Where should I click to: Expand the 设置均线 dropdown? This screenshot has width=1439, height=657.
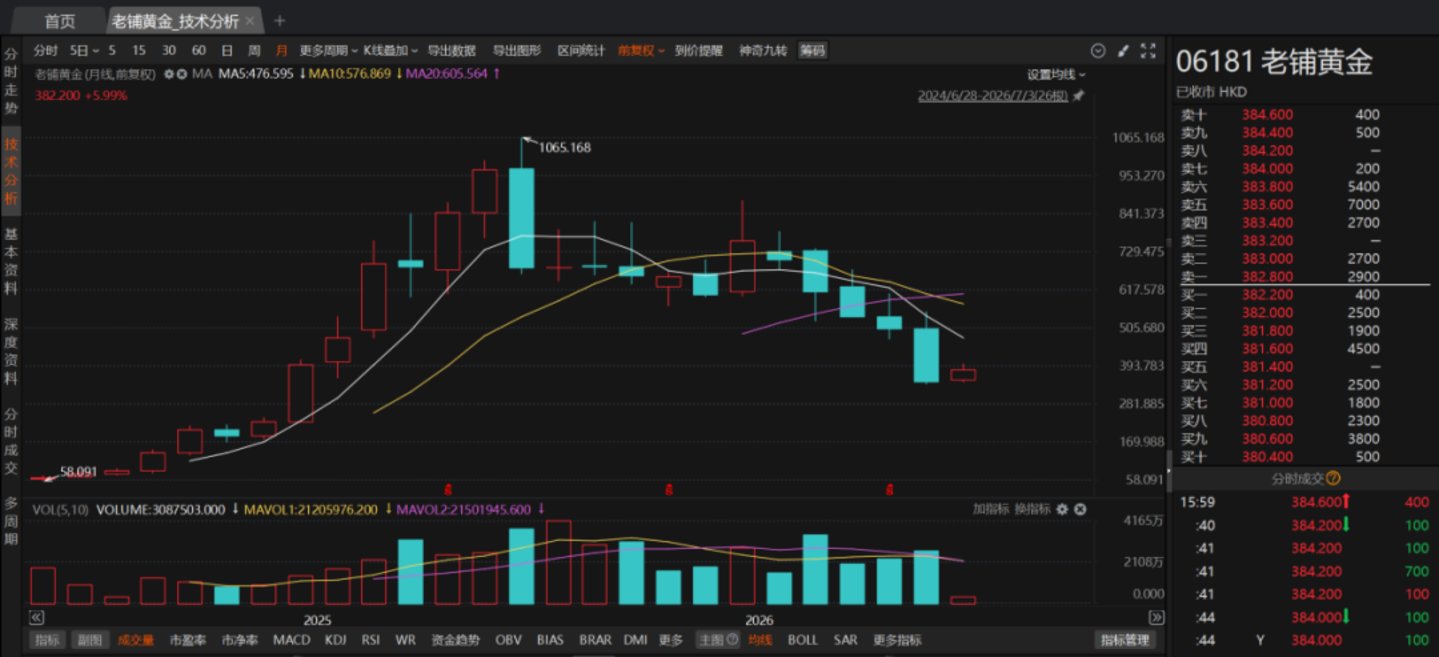tap(1056, 74)
